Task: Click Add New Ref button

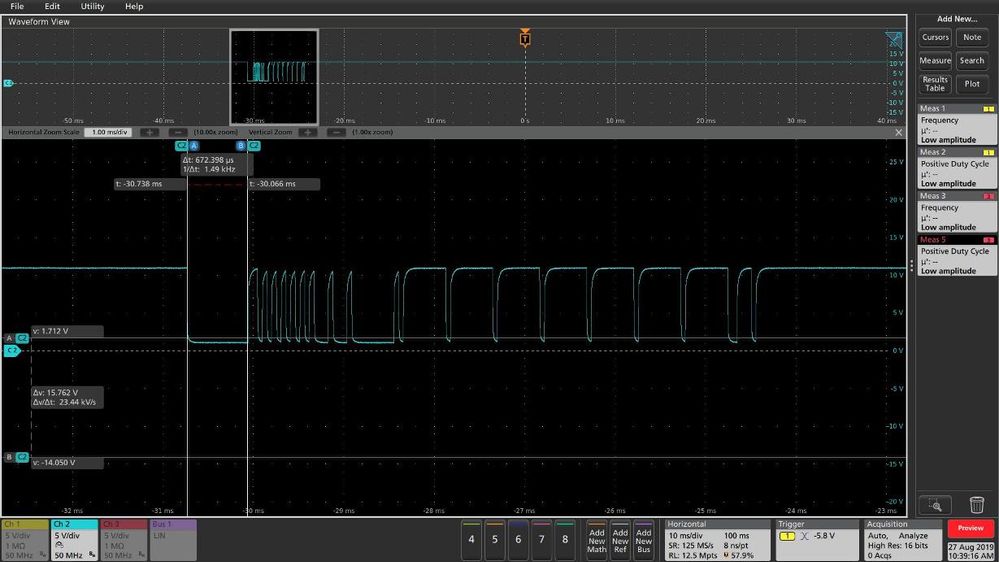Action: [620, 540]
